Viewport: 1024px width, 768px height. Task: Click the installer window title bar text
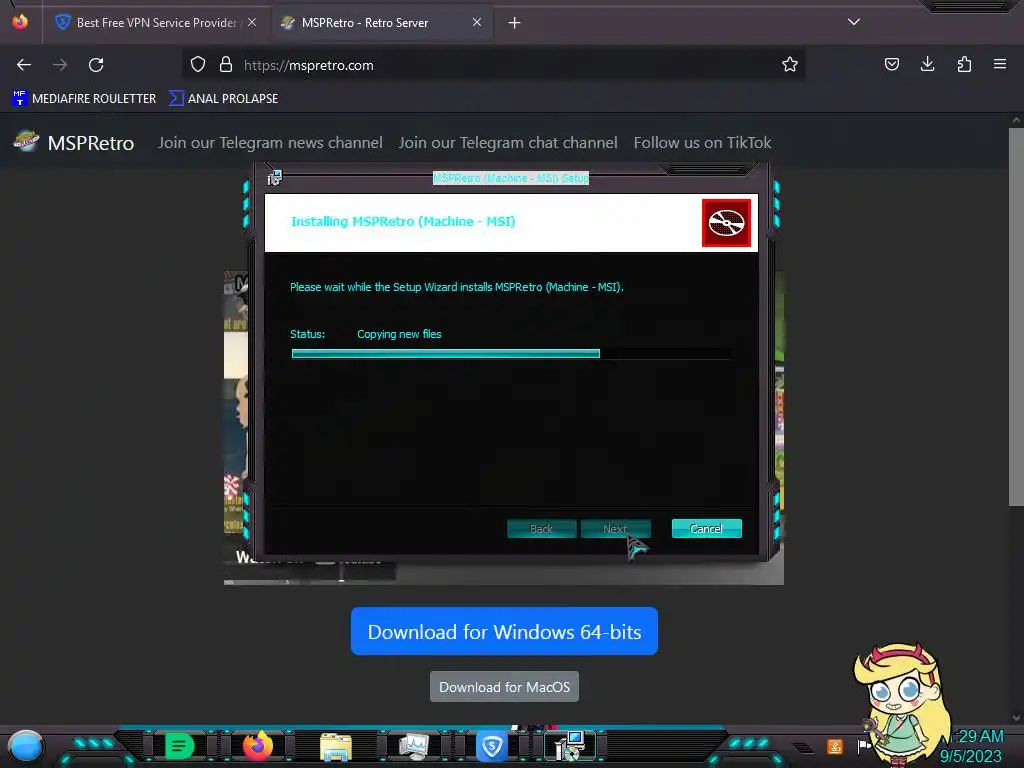tap(511, 178)
